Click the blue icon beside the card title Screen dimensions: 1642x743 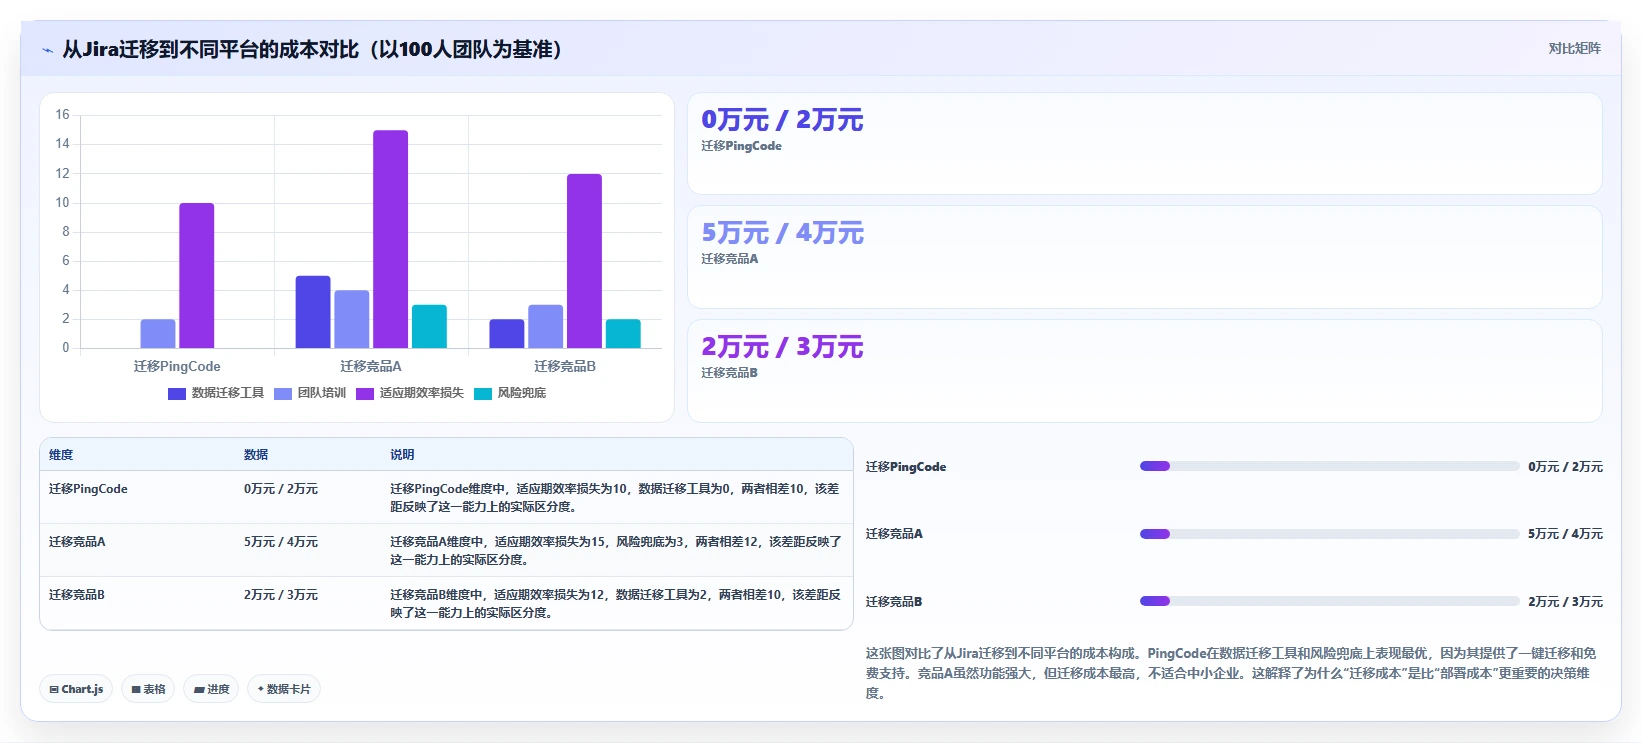coord(47,50)
